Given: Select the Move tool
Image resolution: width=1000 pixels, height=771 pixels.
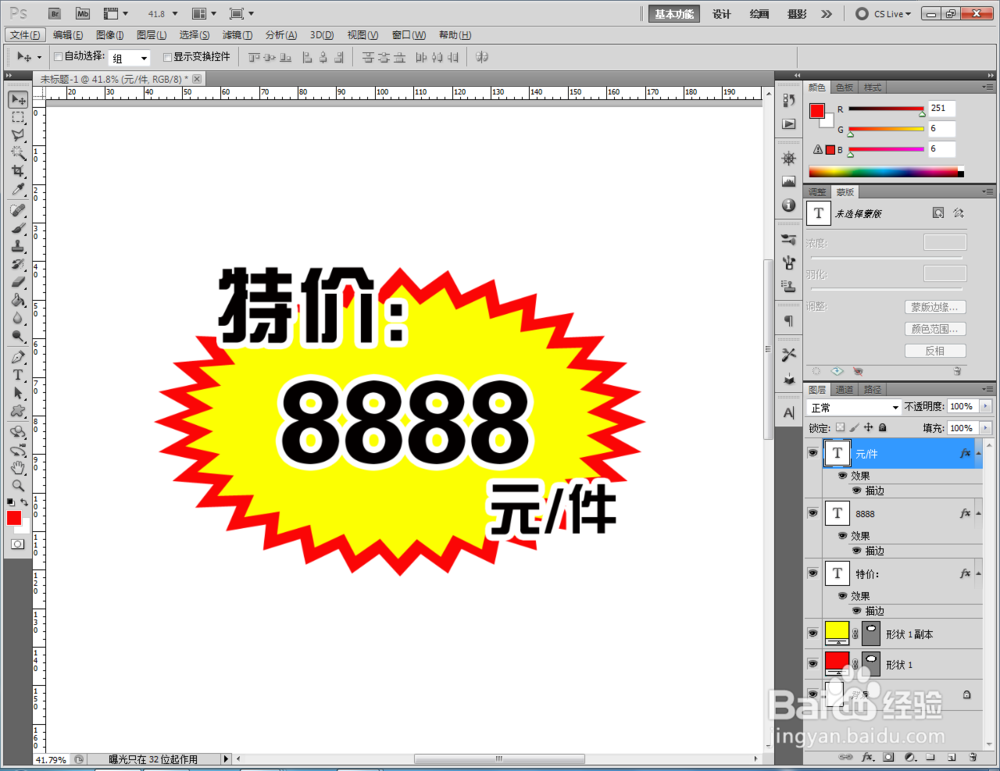Looking at the screenshot, I should point(17,99).
